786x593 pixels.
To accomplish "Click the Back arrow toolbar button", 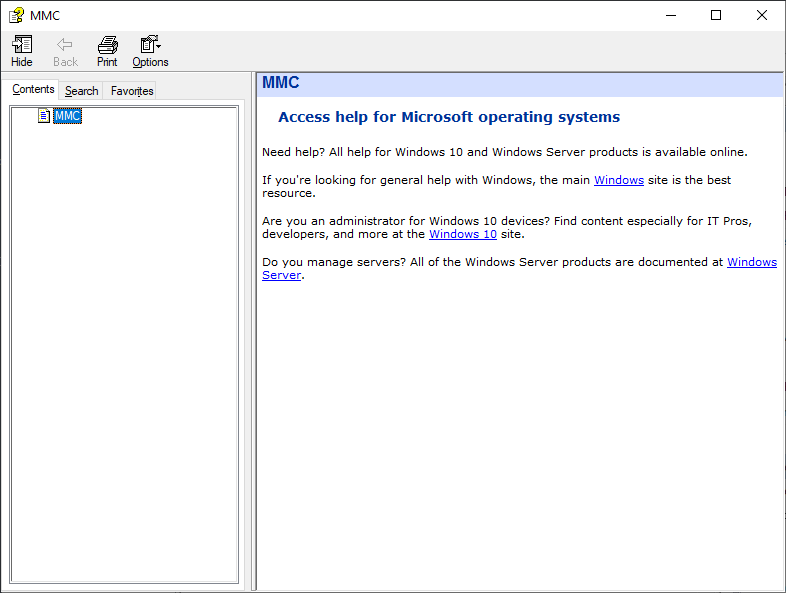I will pos(65,51).
